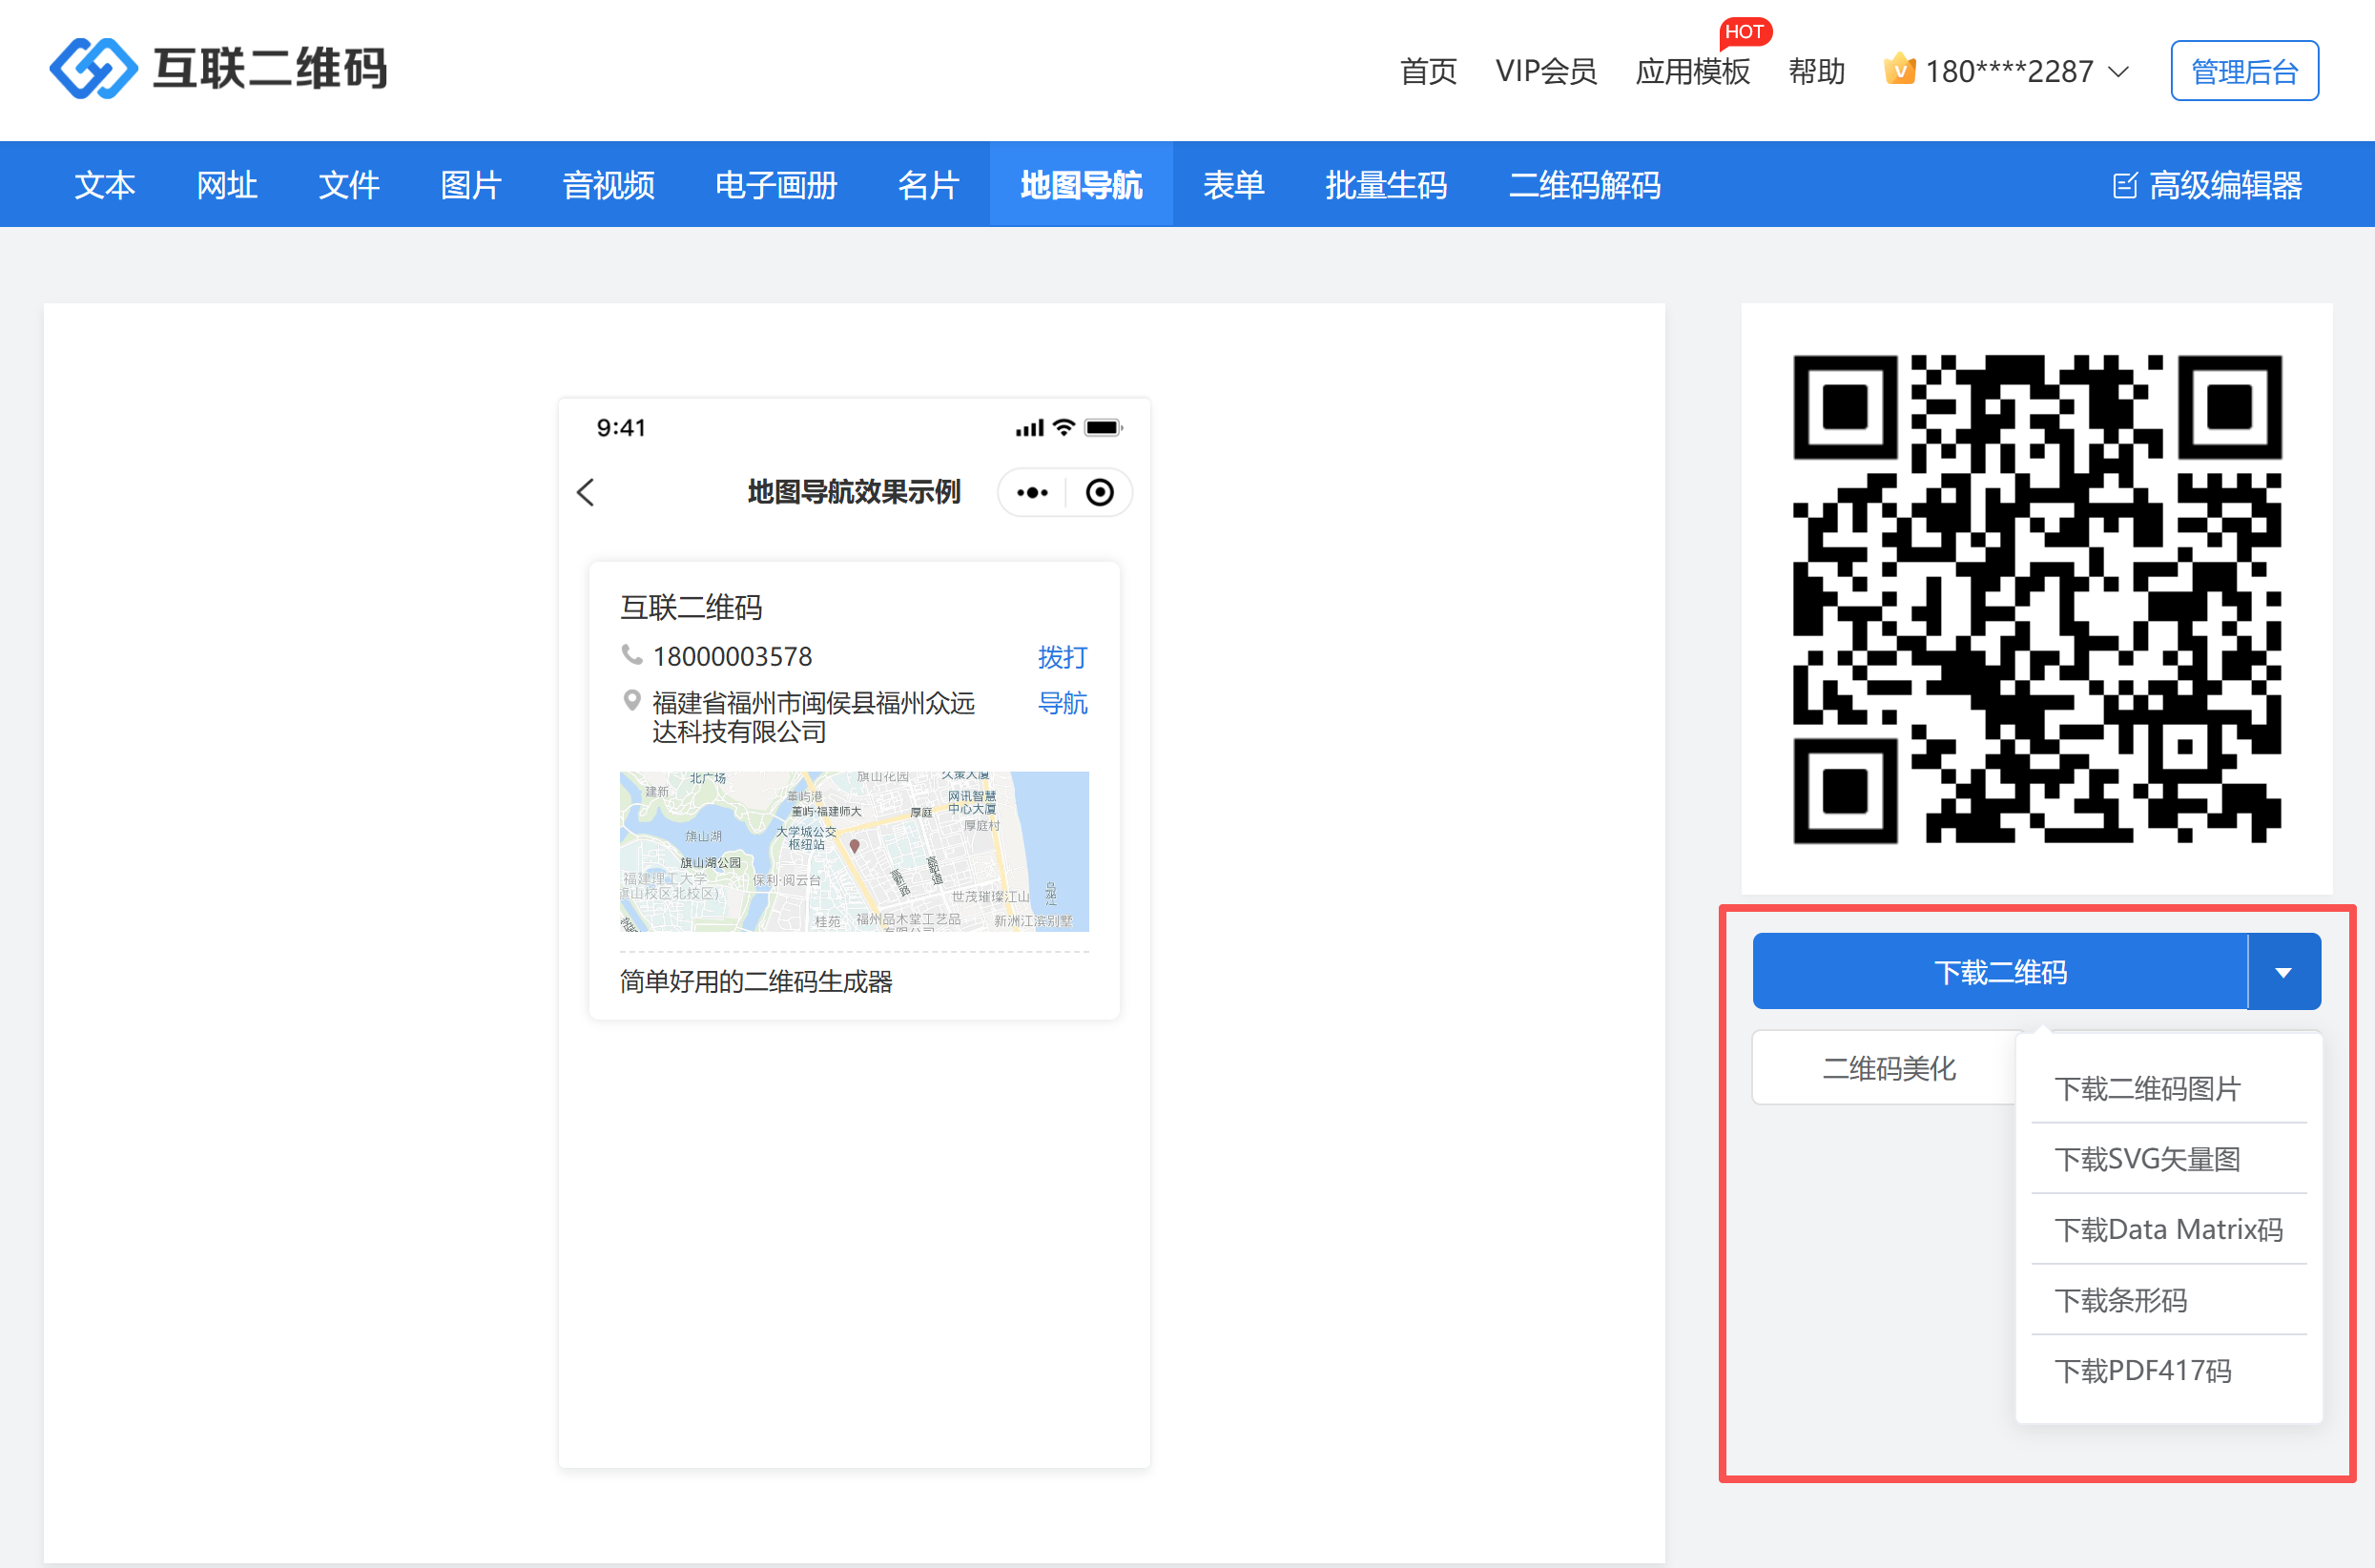
Task: Click the three-dots menu icon in preview
Action: coord(1032,492)
